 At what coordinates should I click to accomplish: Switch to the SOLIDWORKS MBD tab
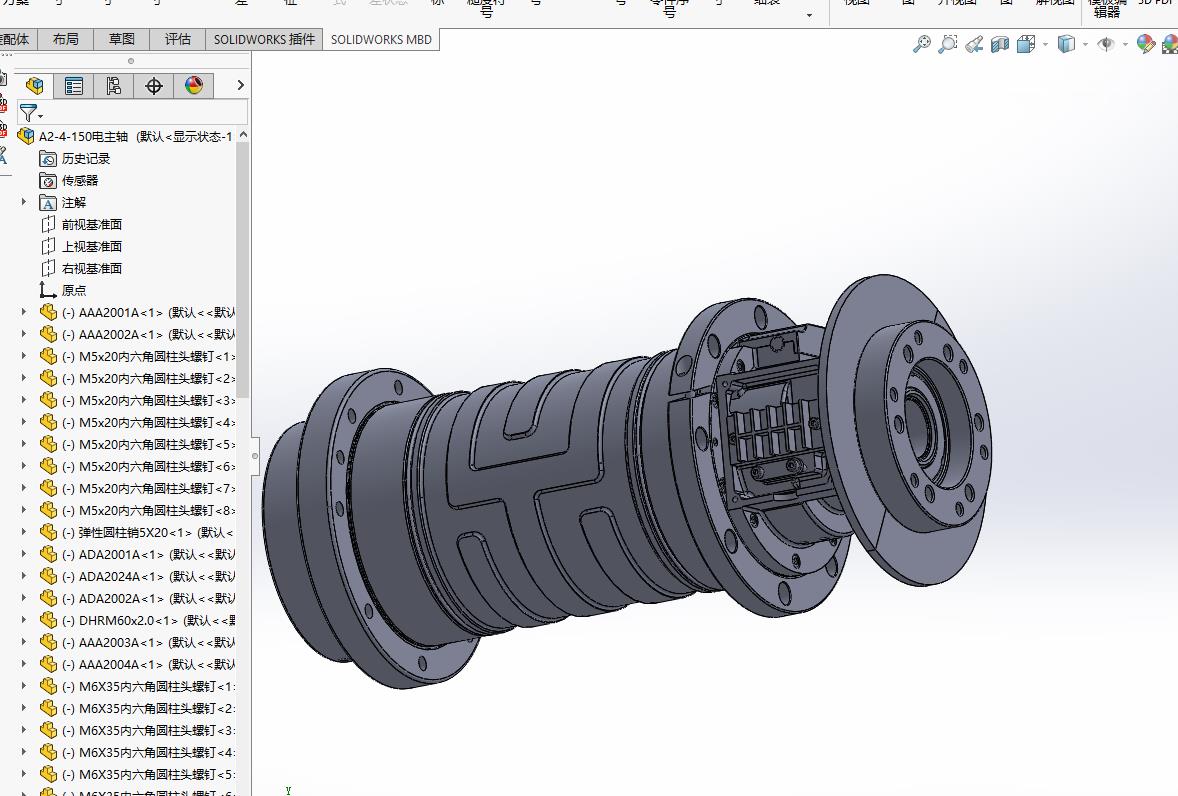click(x=381, y=39)
